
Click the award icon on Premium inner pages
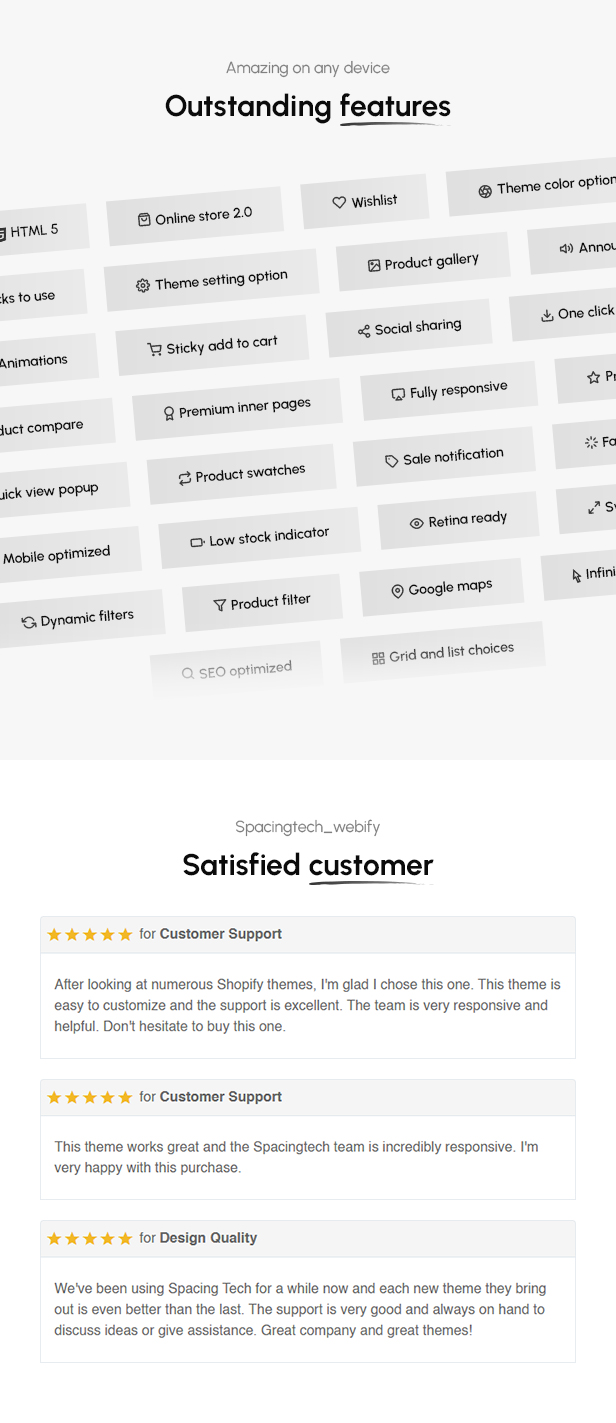[168, 413]
